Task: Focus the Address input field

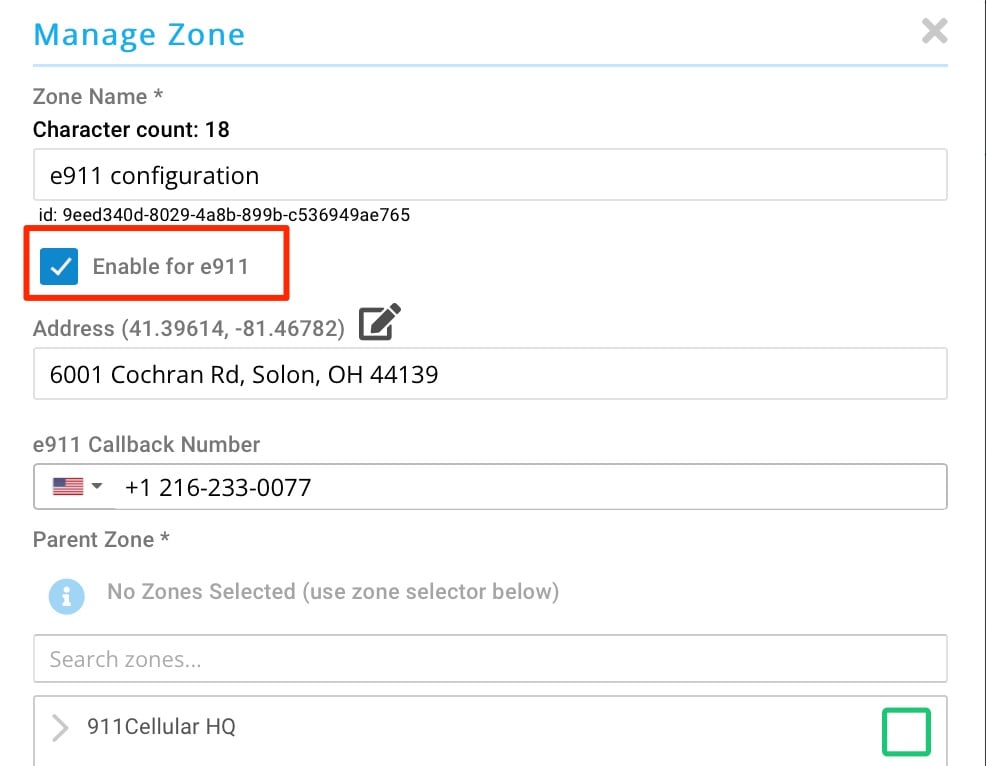Action: pos(490,374)
